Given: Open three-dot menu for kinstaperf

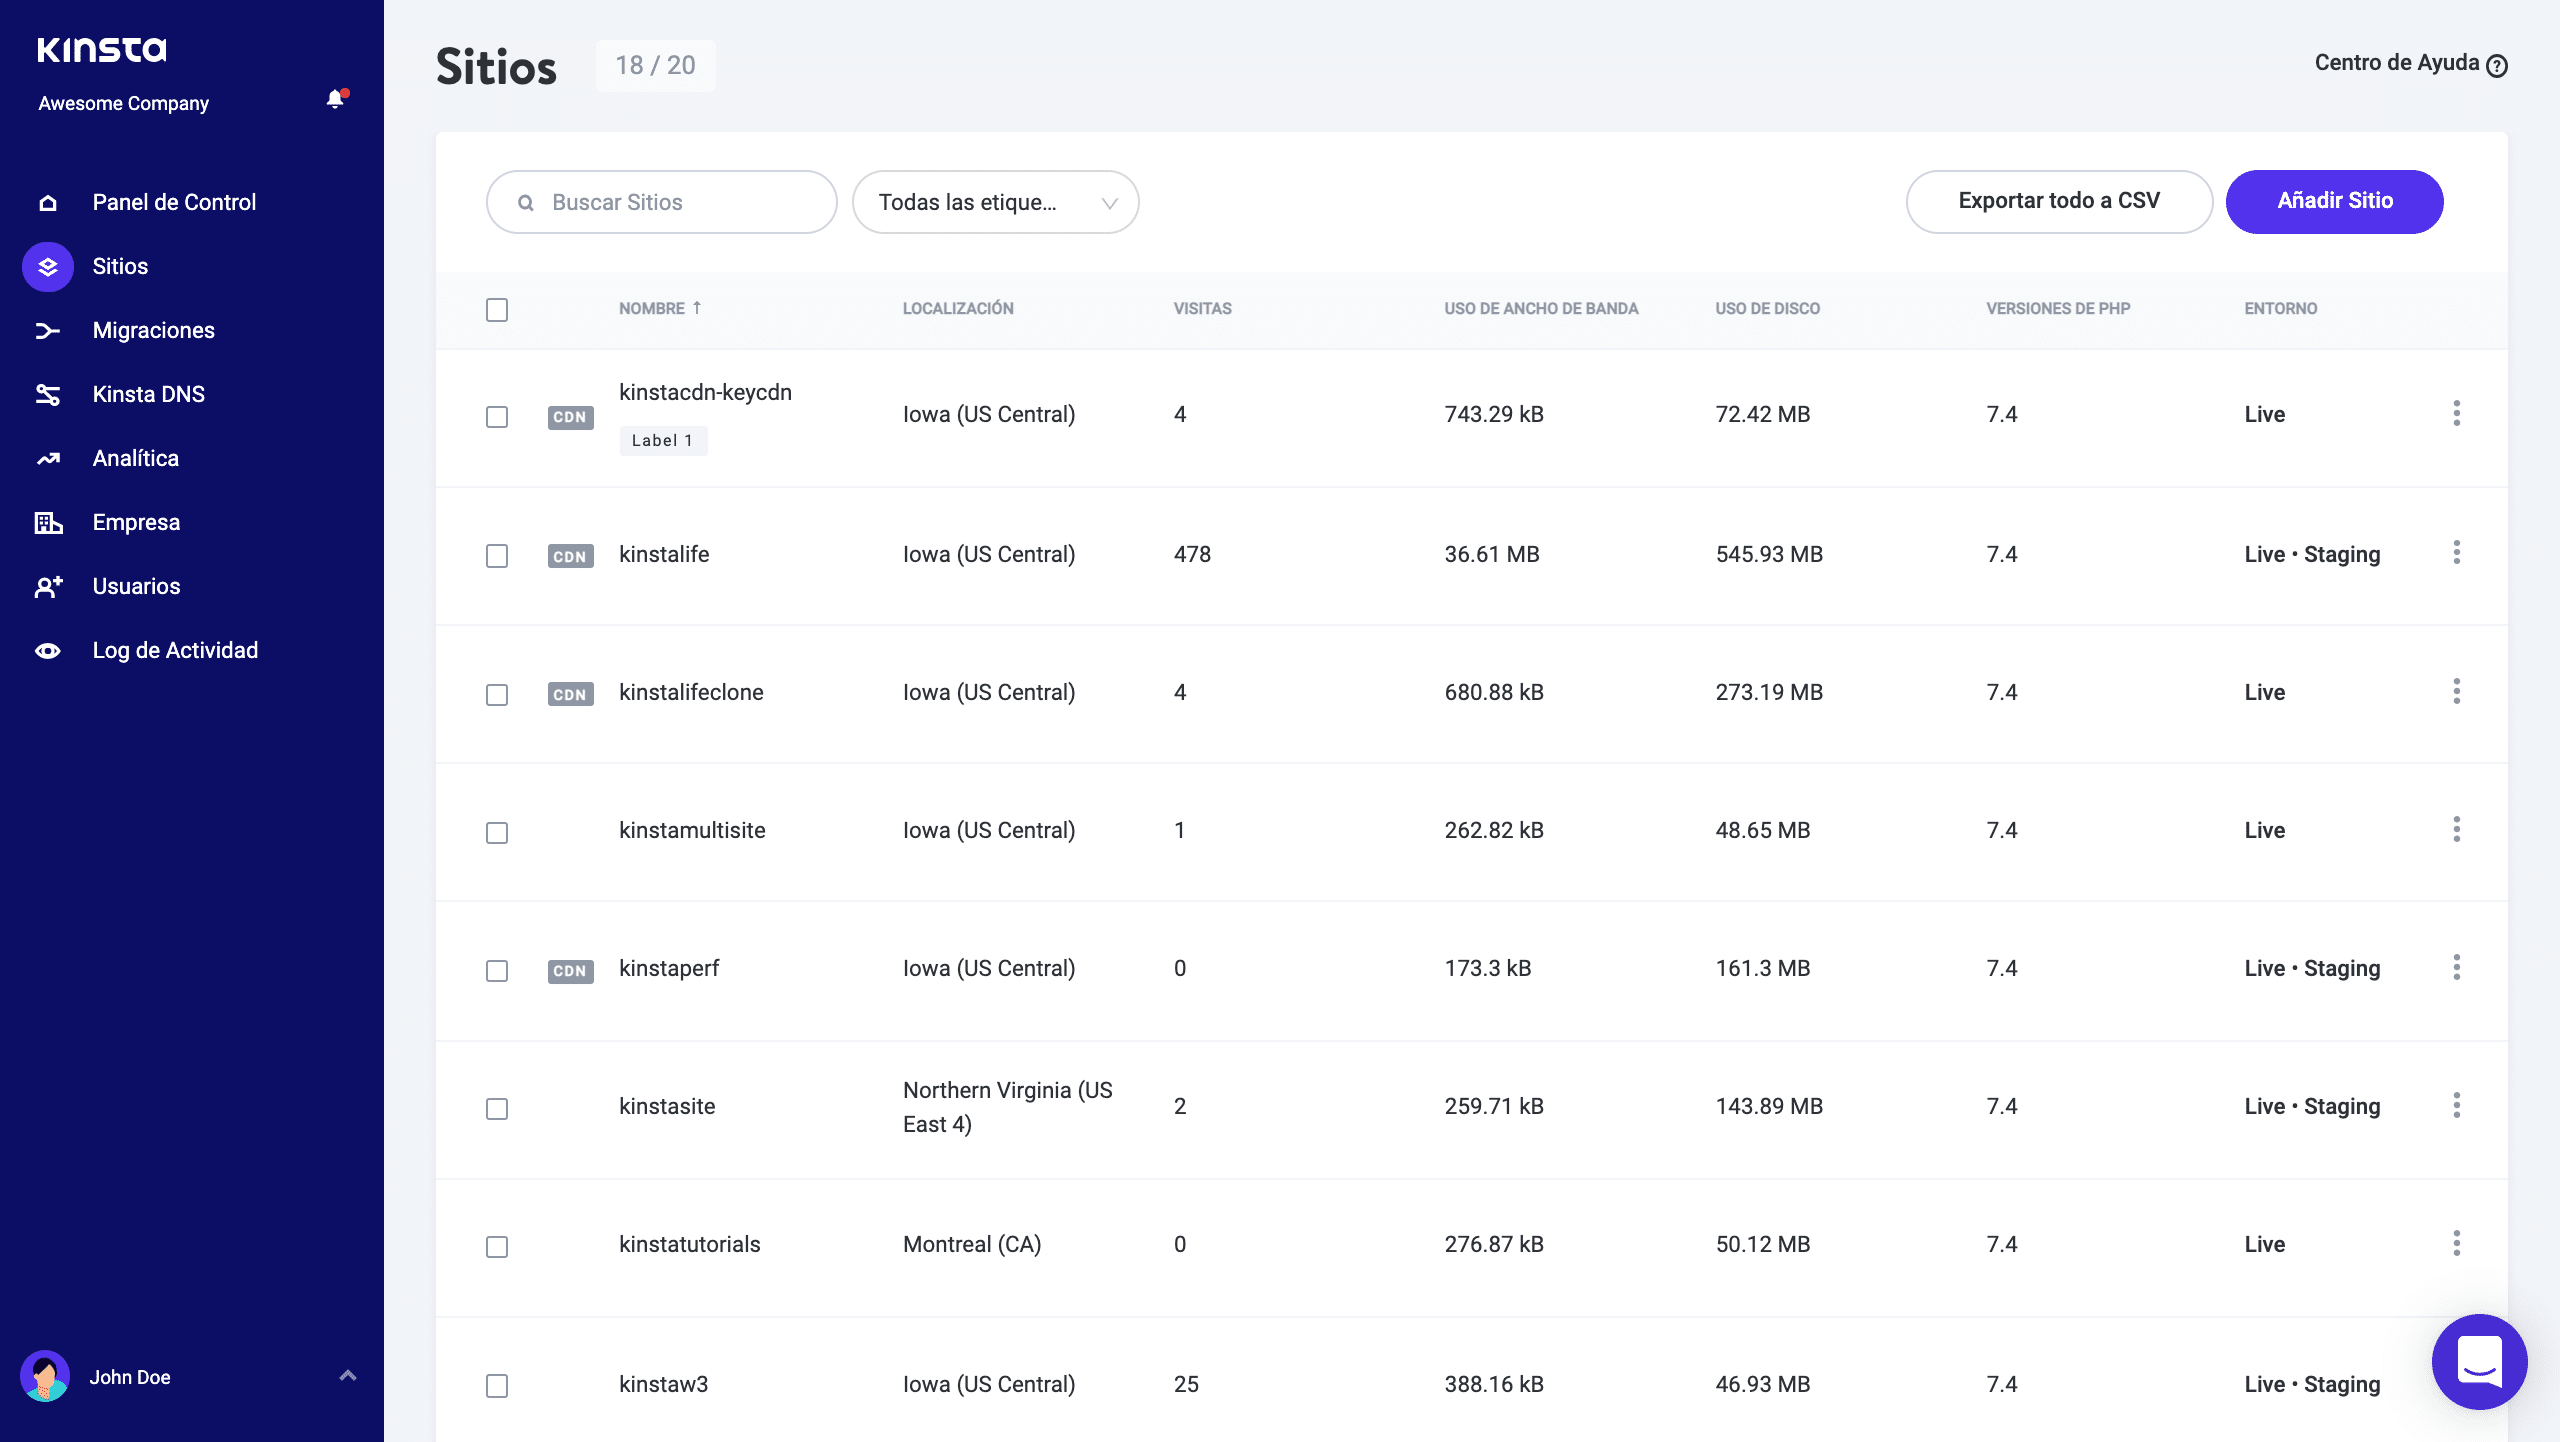Looking at the screenshot, I should click(x=2456, y=967).
